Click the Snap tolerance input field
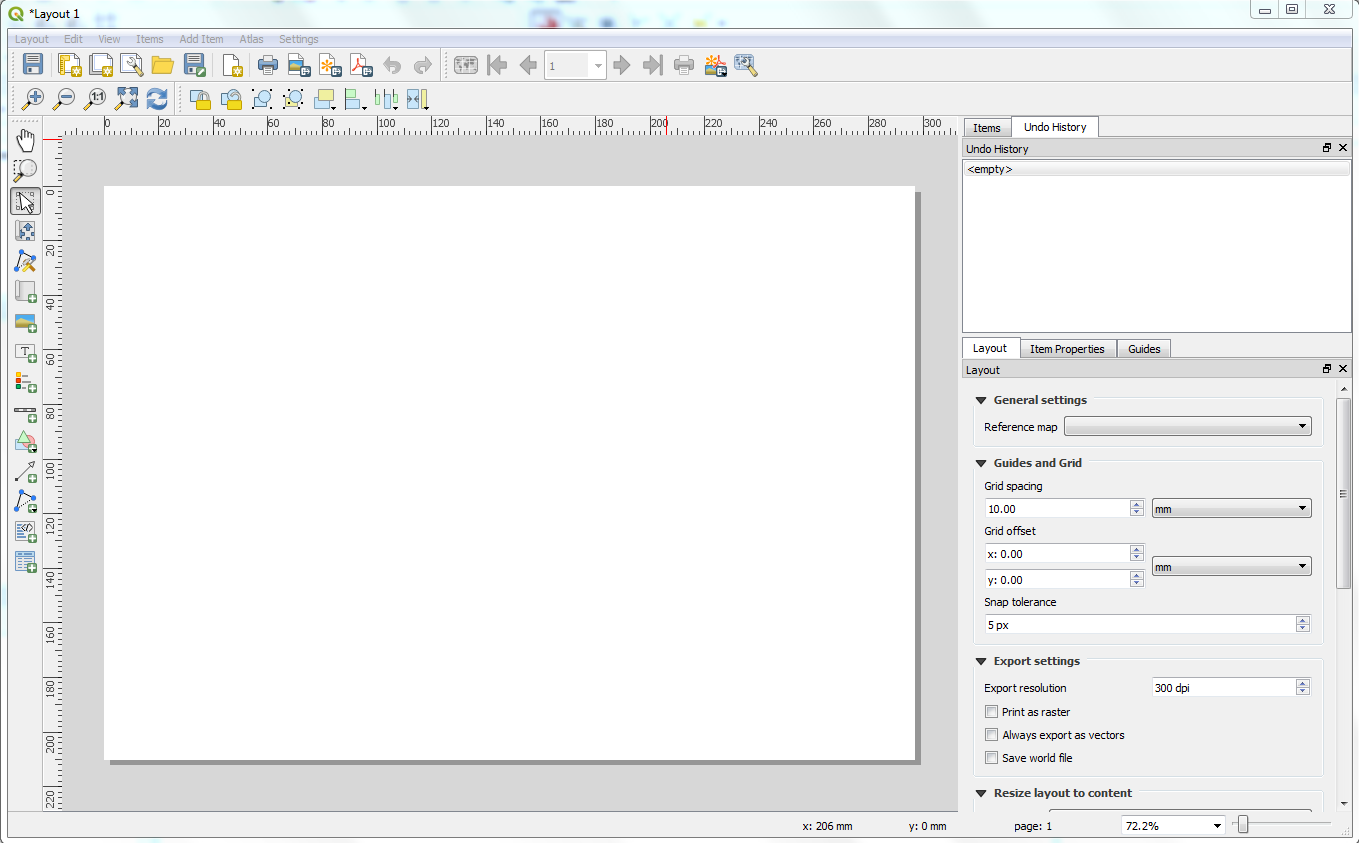 (1139, 625)
